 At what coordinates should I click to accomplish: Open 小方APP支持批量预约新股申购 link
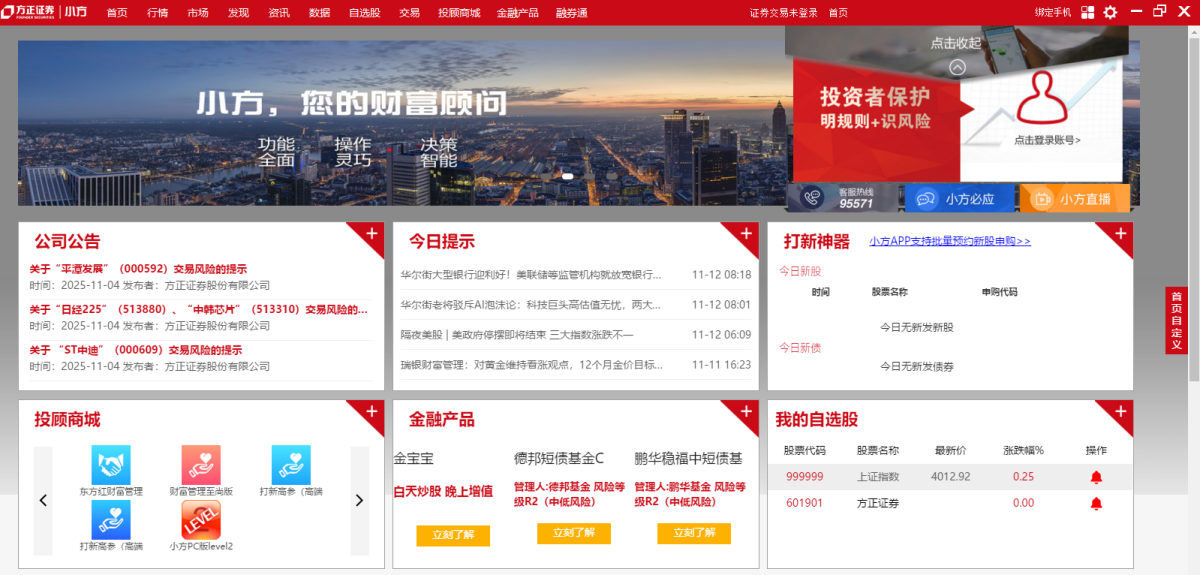click(x=949, y=241)
